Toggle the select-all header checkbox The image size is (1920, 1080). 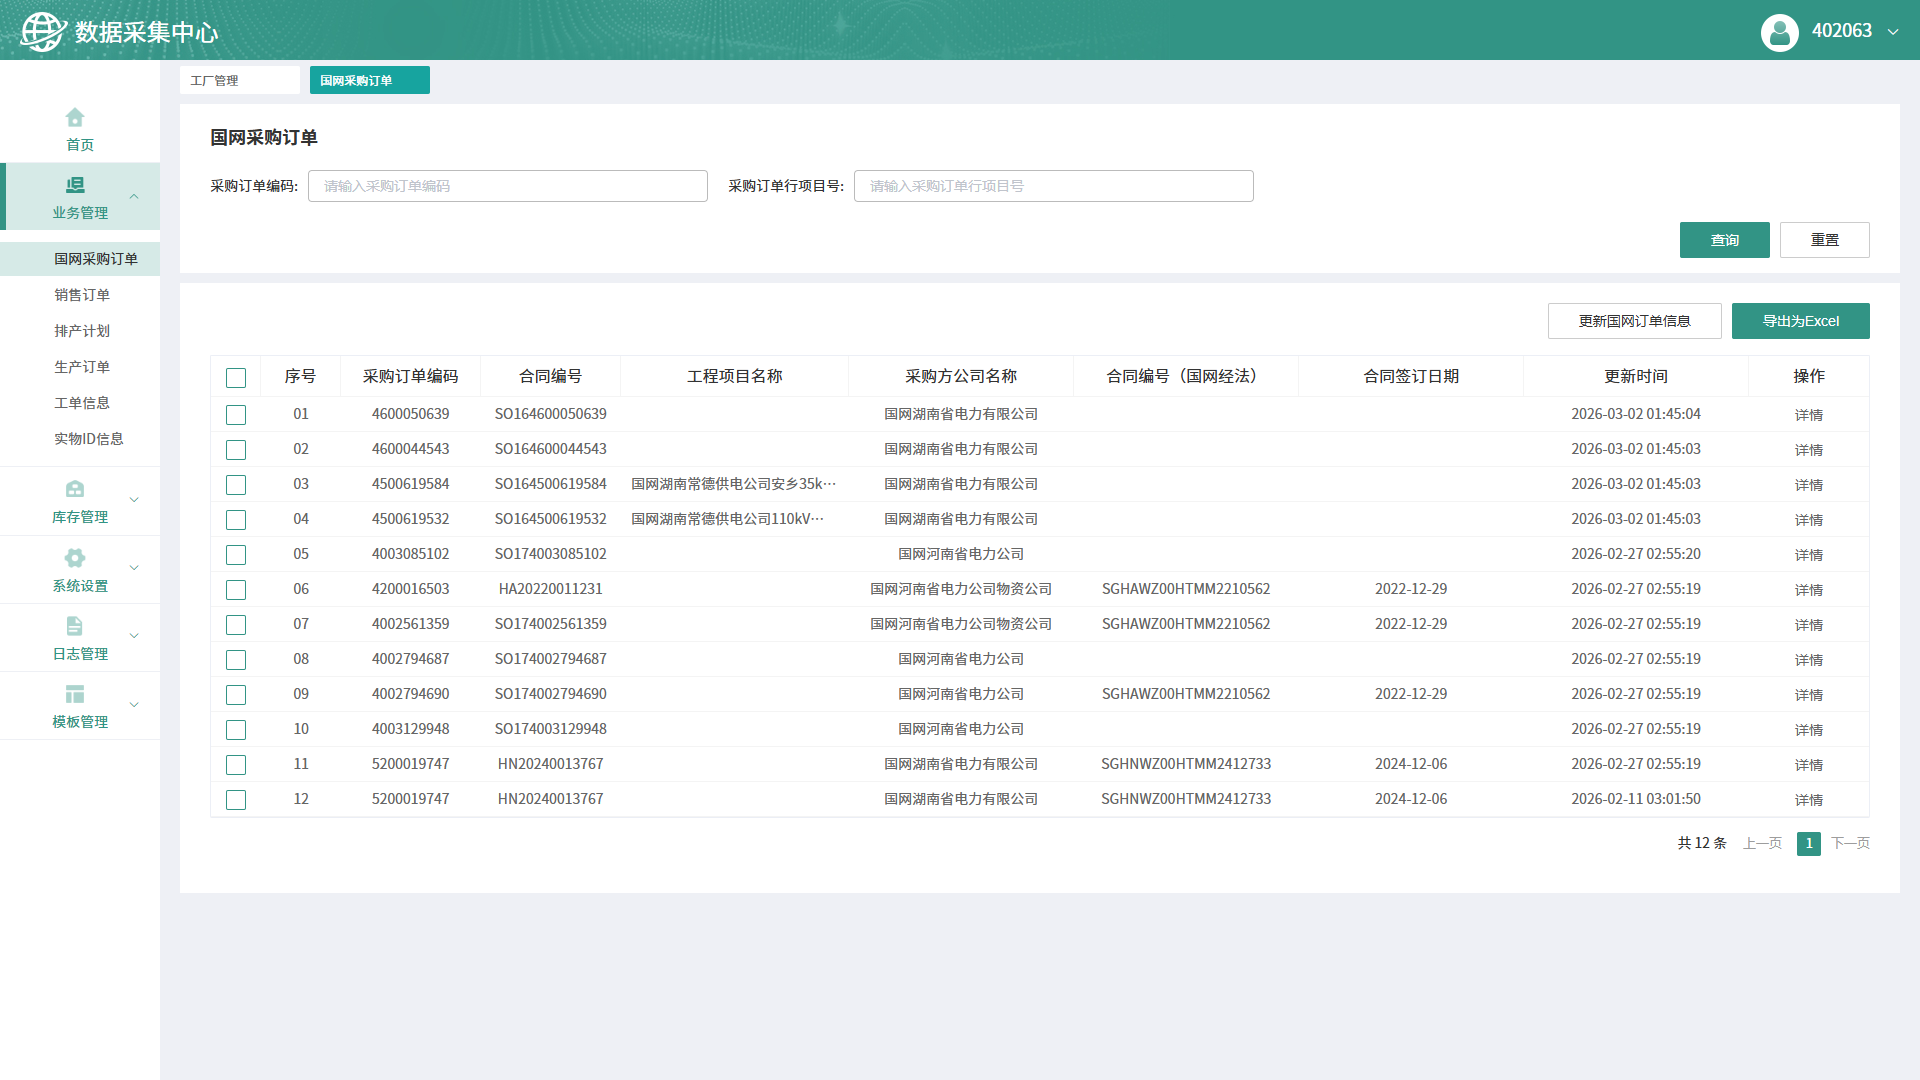click(236, 378)
